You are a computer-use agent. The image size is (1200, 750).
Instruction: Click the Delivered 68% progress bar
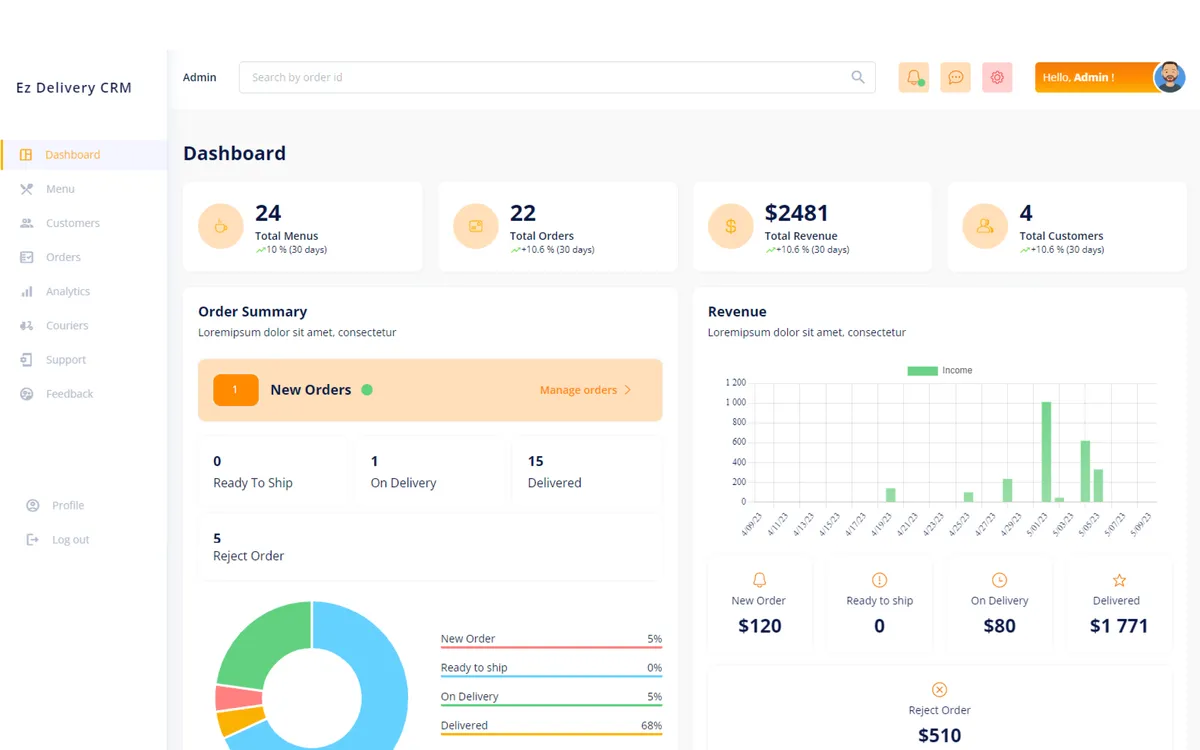pyautogui.click(x=551, y=734)
